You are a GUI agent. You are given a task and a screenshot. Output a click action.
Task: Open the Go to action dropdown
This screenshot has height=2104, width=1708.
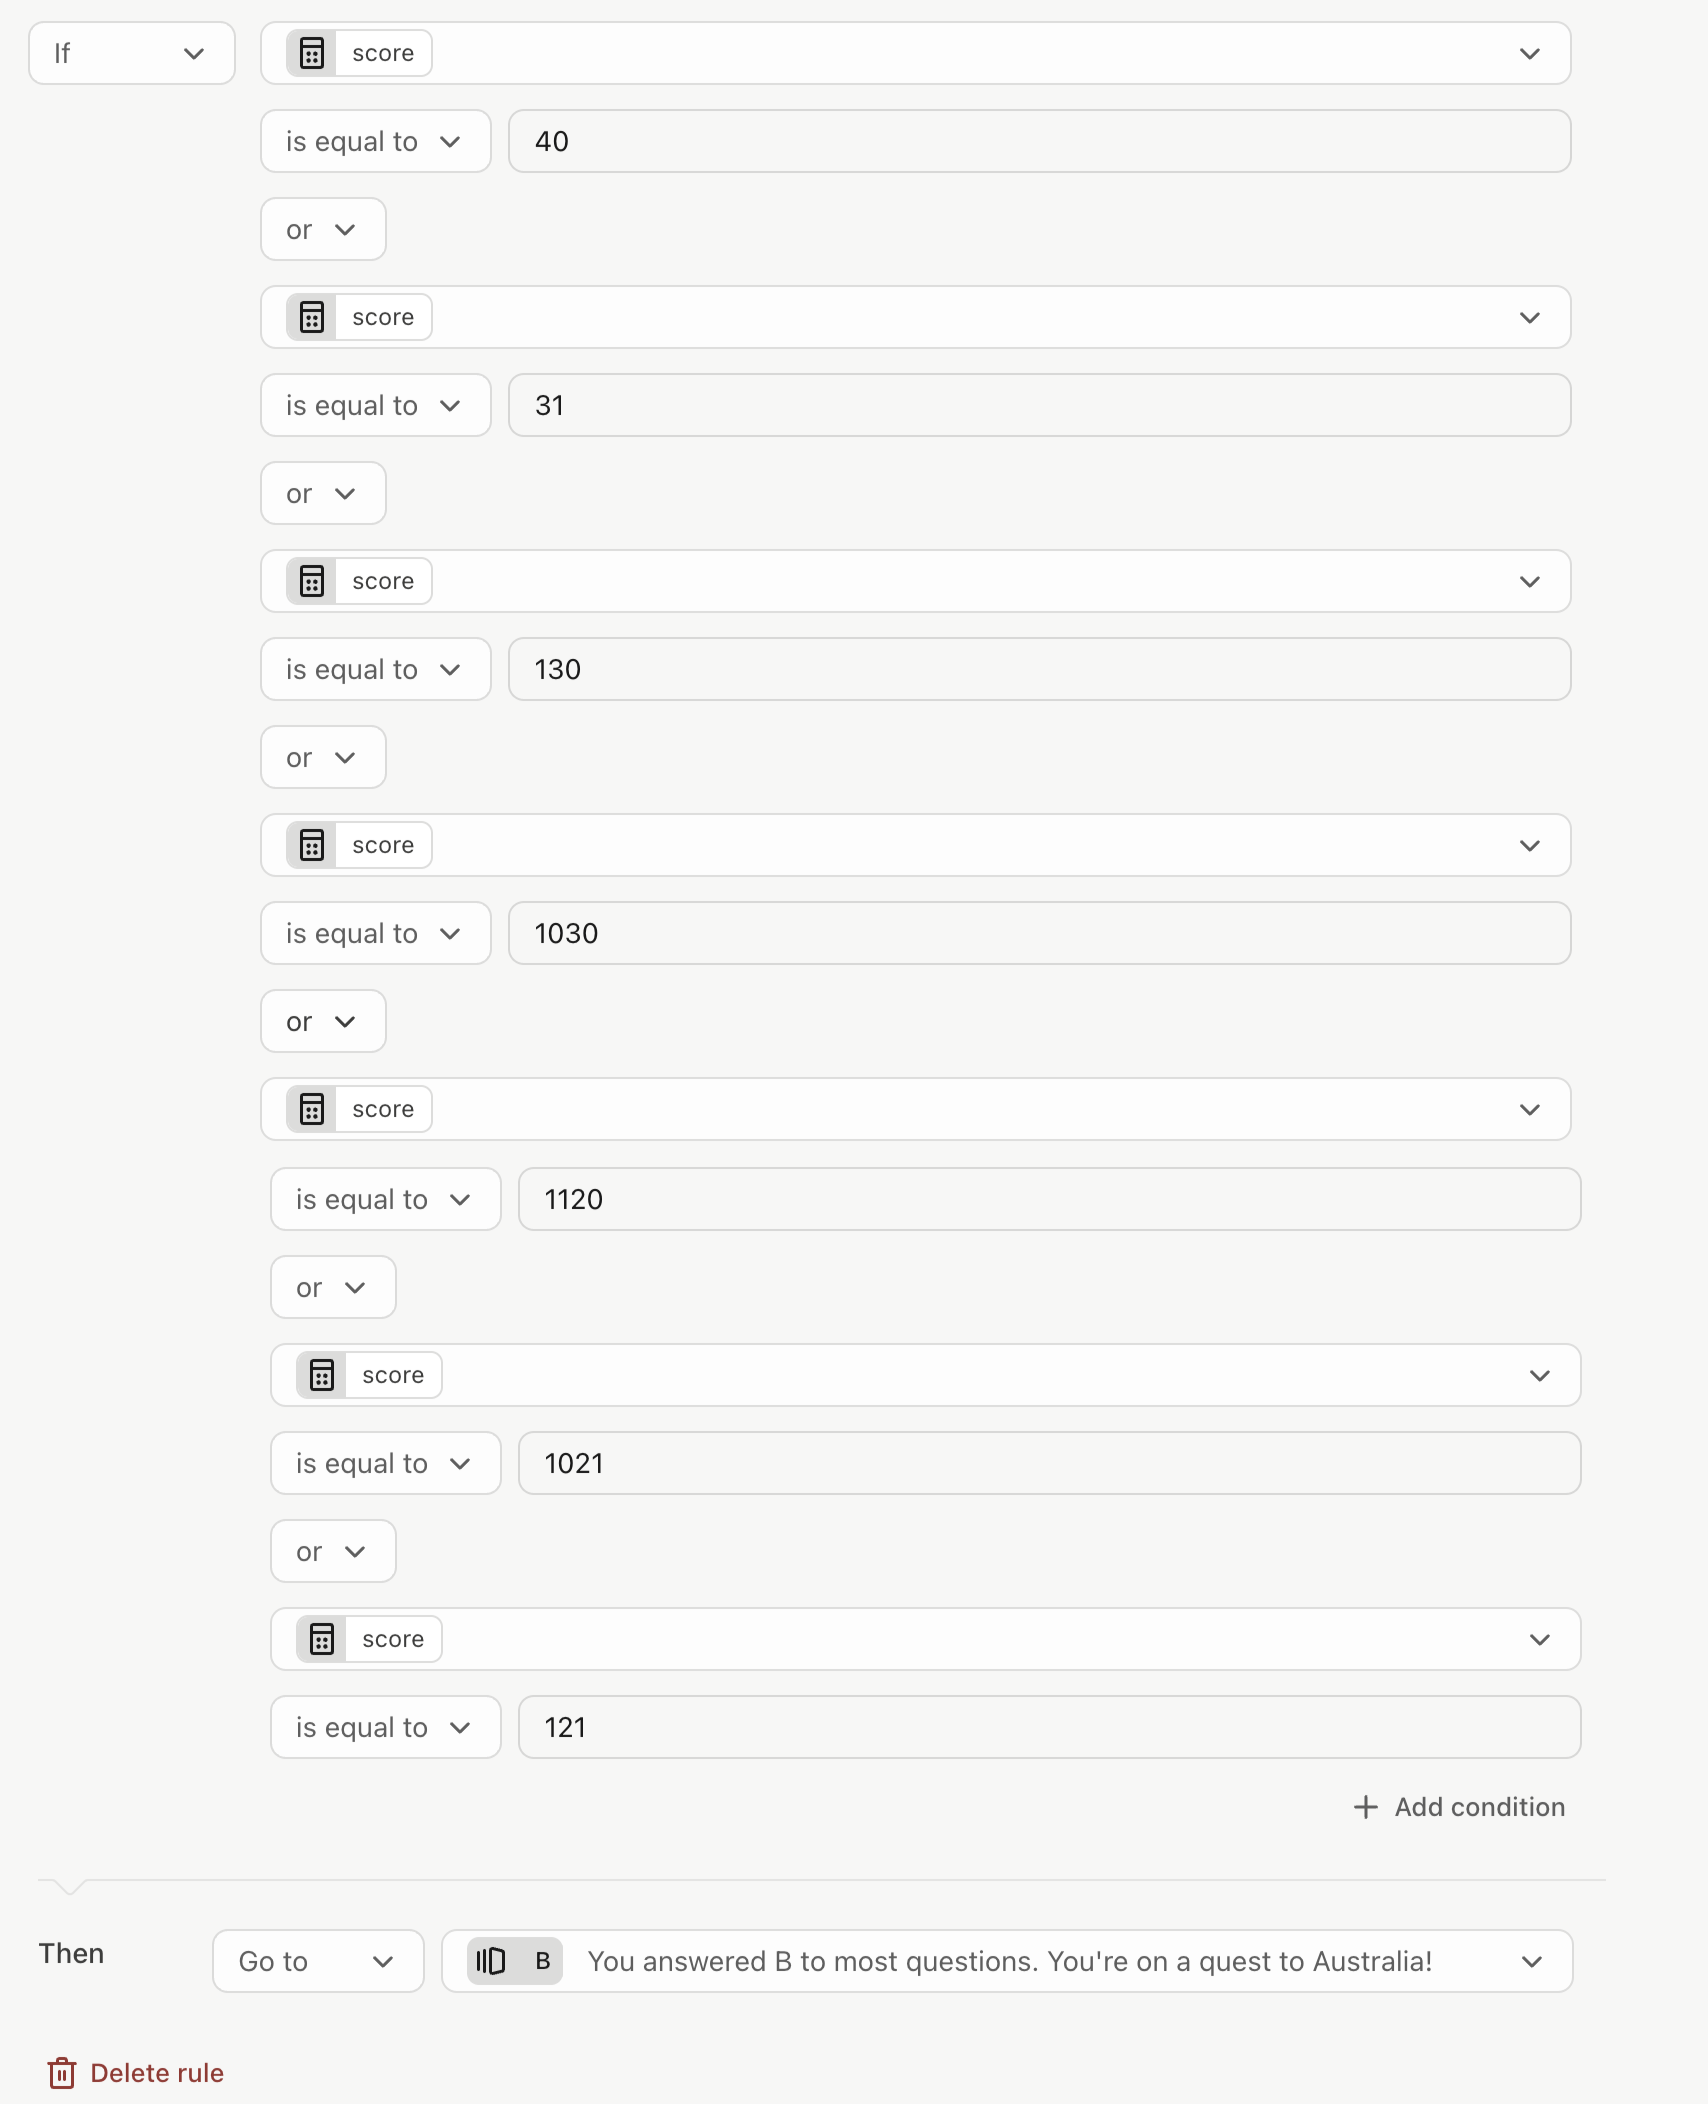point(318,1961)
